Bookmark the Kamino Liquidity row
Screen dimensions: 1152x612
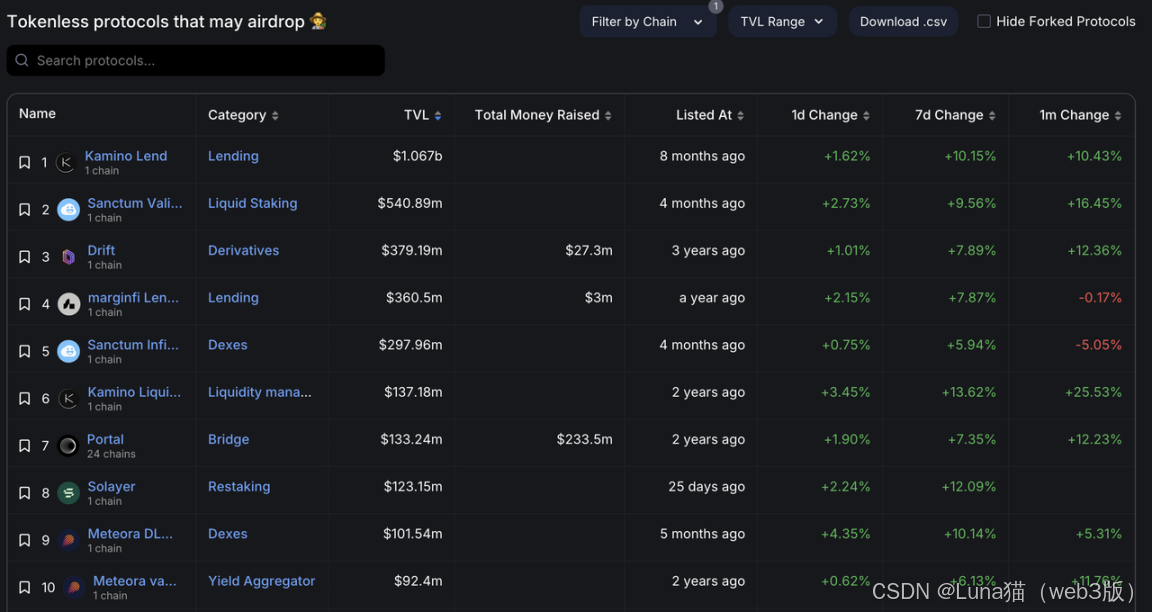click(x=24, y=398)
